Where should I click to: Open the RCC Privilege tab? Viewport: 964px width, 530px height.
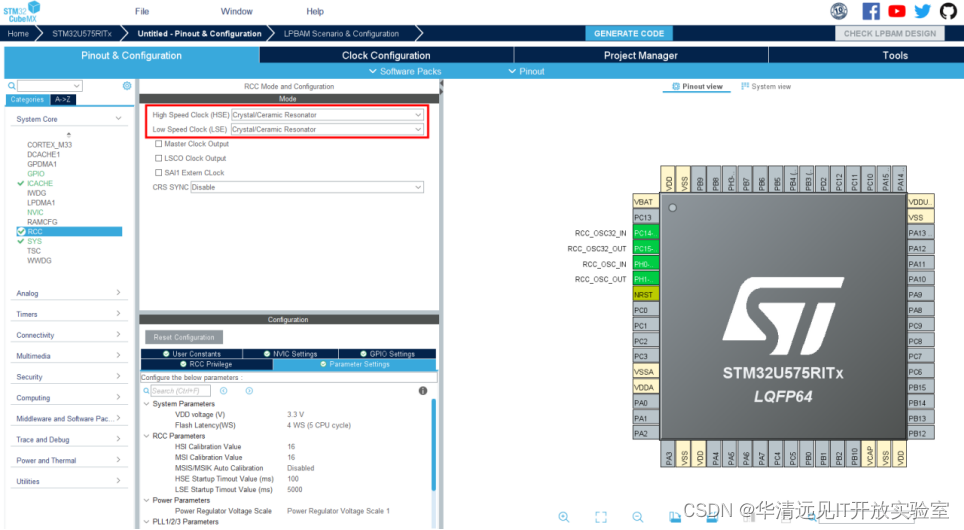pyautogui.click(x=207, y=364)
